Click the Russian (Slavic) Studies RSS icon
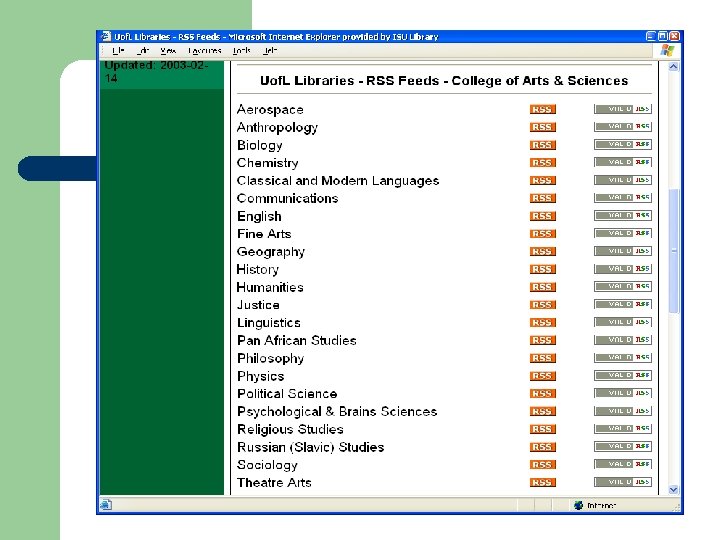This screenshot has width=720, height=540. pos(542,447)
